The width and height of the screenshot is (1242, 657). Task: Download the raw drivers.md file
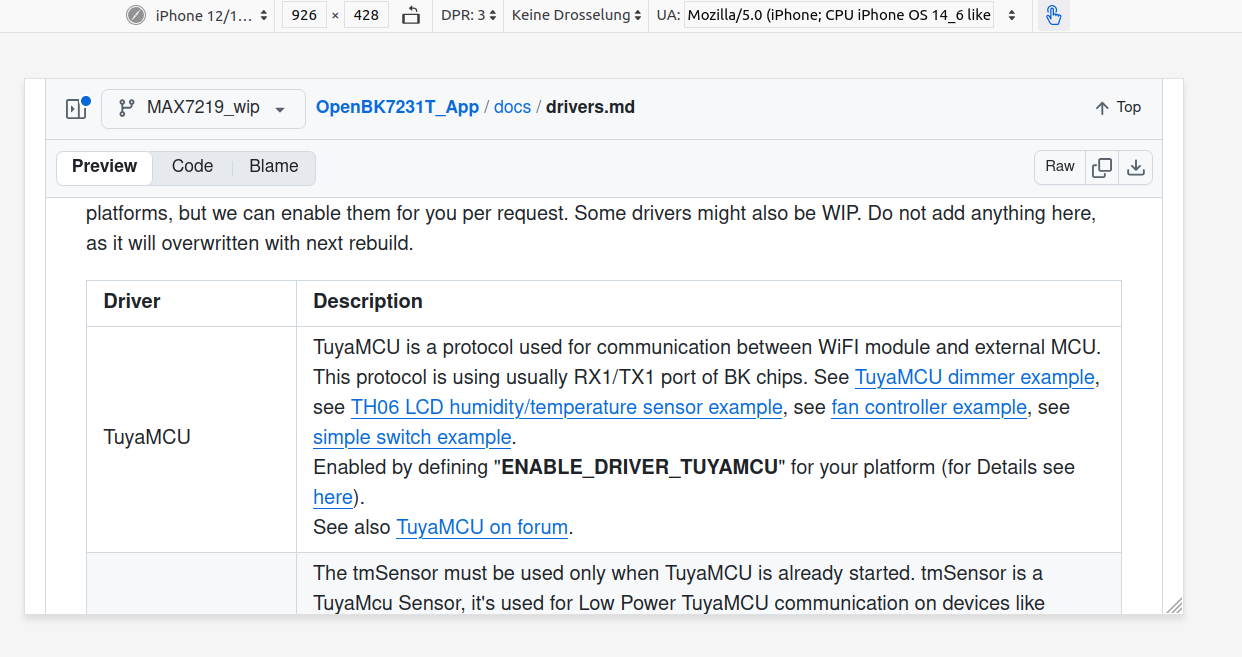[x=1136, y=168]
